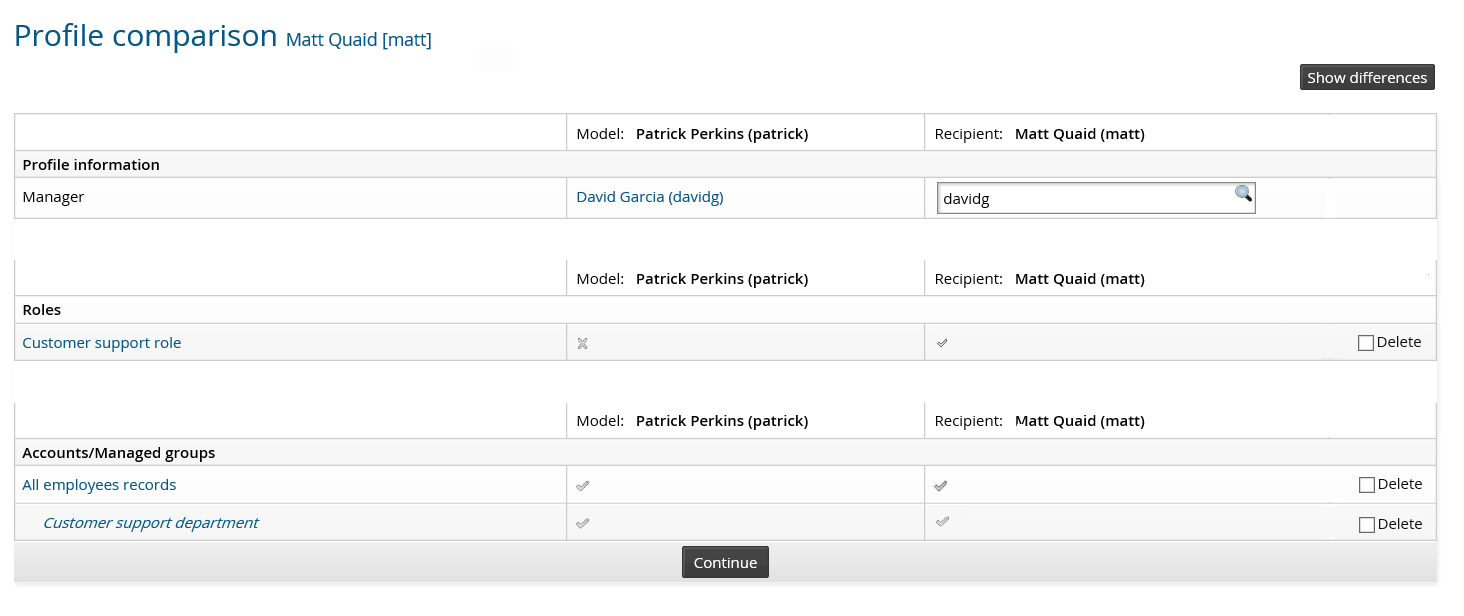Enable Delete for All employees records
This screenshot has width=1464, height=616.
tap(1366, 484)
